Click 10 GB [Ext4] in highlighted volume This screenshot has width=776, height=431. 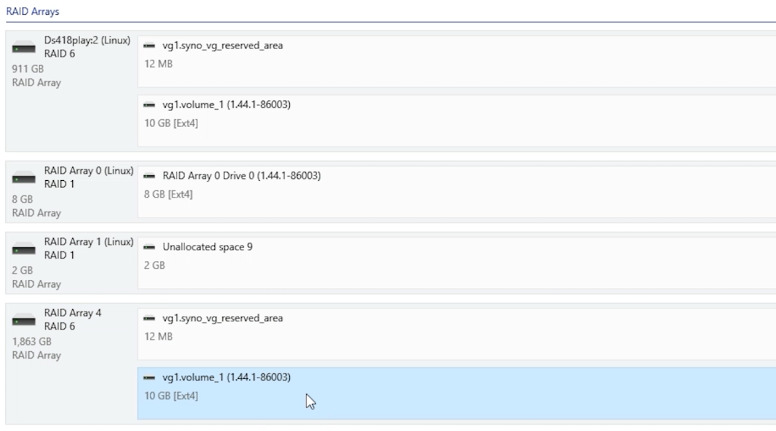(171, 396)
